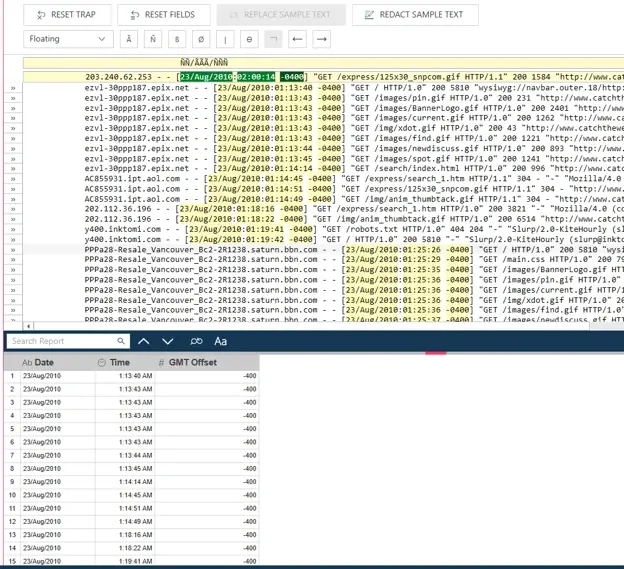Click line marker beside the 01:14:14 line

coord(13,169)
